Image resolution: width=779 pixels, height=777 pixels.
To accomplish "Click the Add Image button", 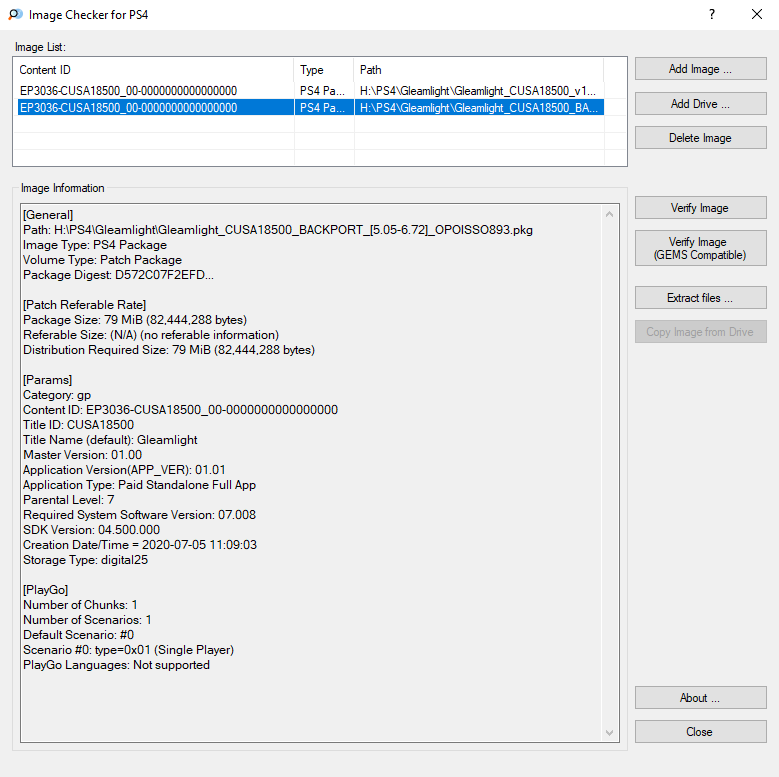I will pyautogui.click(x=701, y=69).
